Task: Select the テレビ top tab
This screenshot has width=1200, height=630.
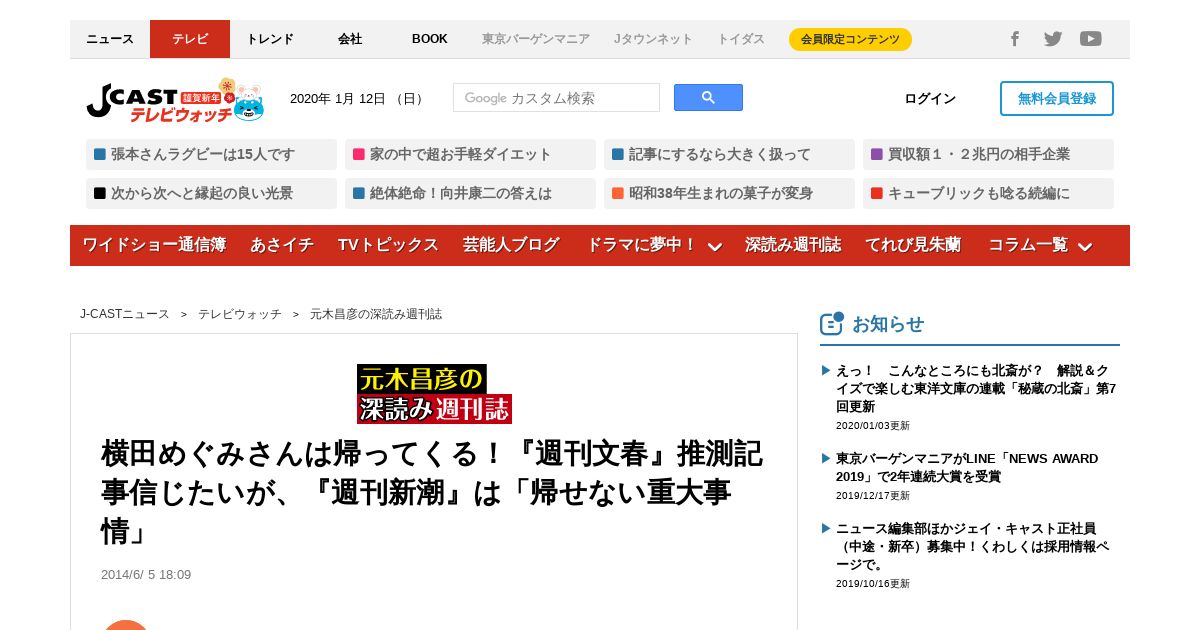Action: click(190, 39)
